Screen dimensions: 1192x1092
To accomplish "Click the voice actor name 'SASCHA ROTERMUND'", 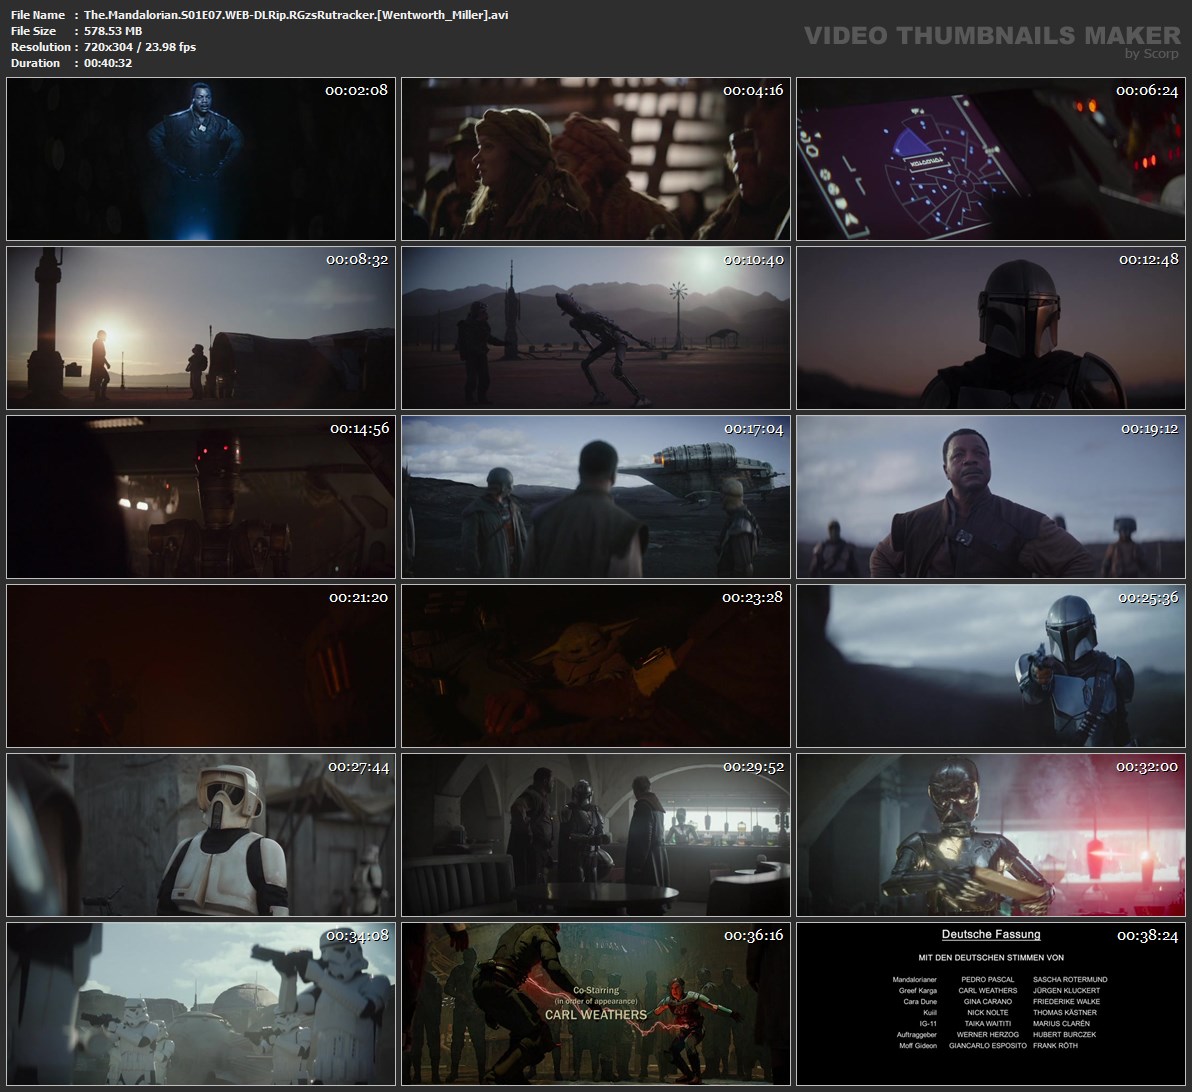I will (1070, 979).
